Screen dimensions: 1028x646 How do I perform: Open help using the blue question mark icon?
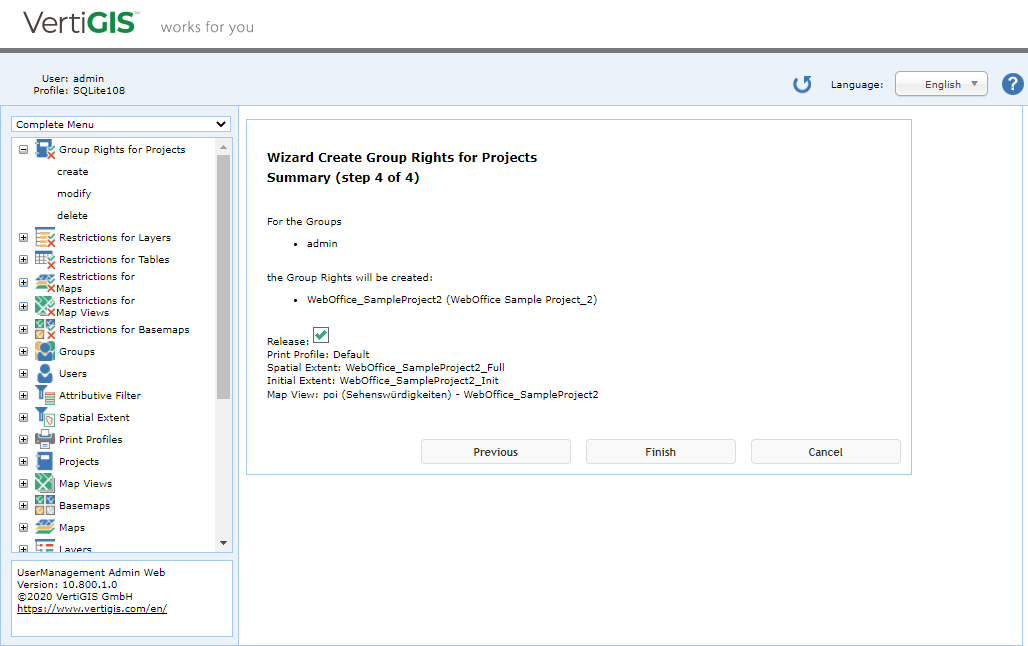pyautogui.click(x=1012, y=84)
